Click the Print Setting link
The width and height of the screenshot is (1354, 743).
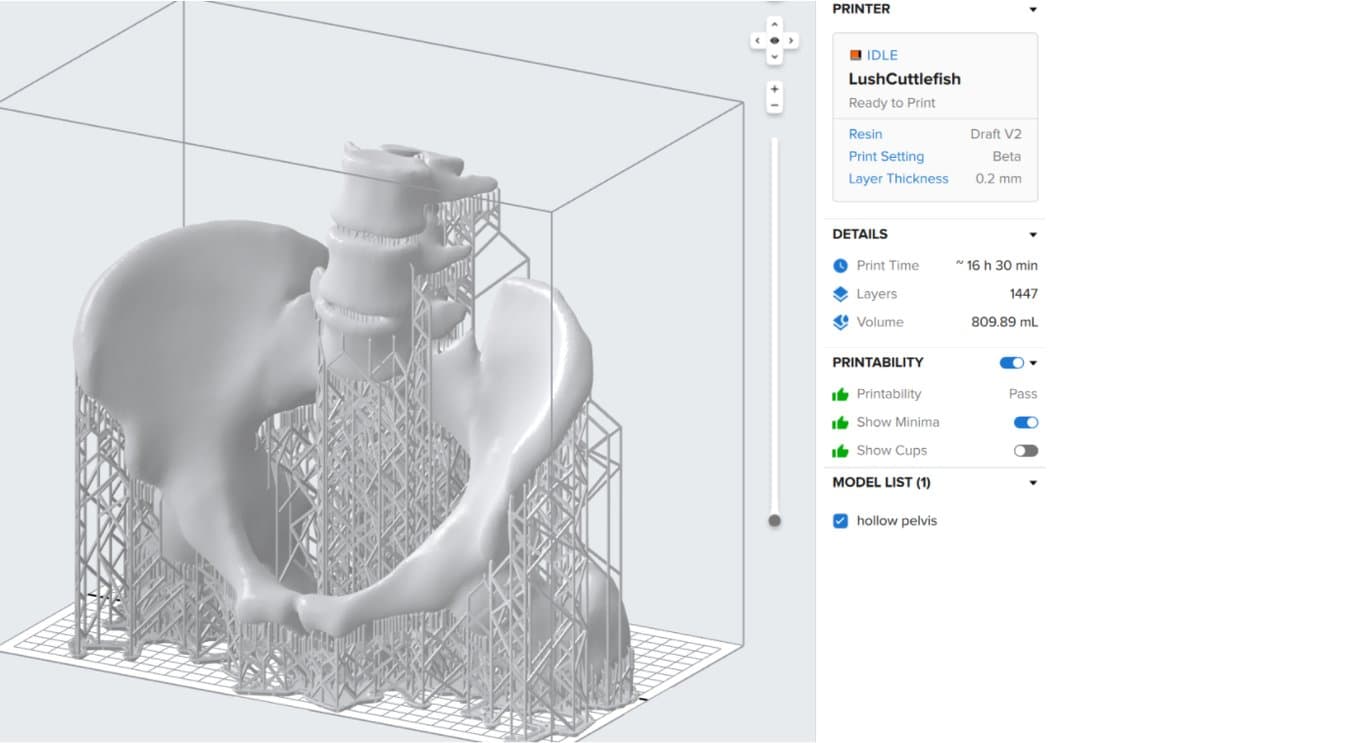(886, 156)
